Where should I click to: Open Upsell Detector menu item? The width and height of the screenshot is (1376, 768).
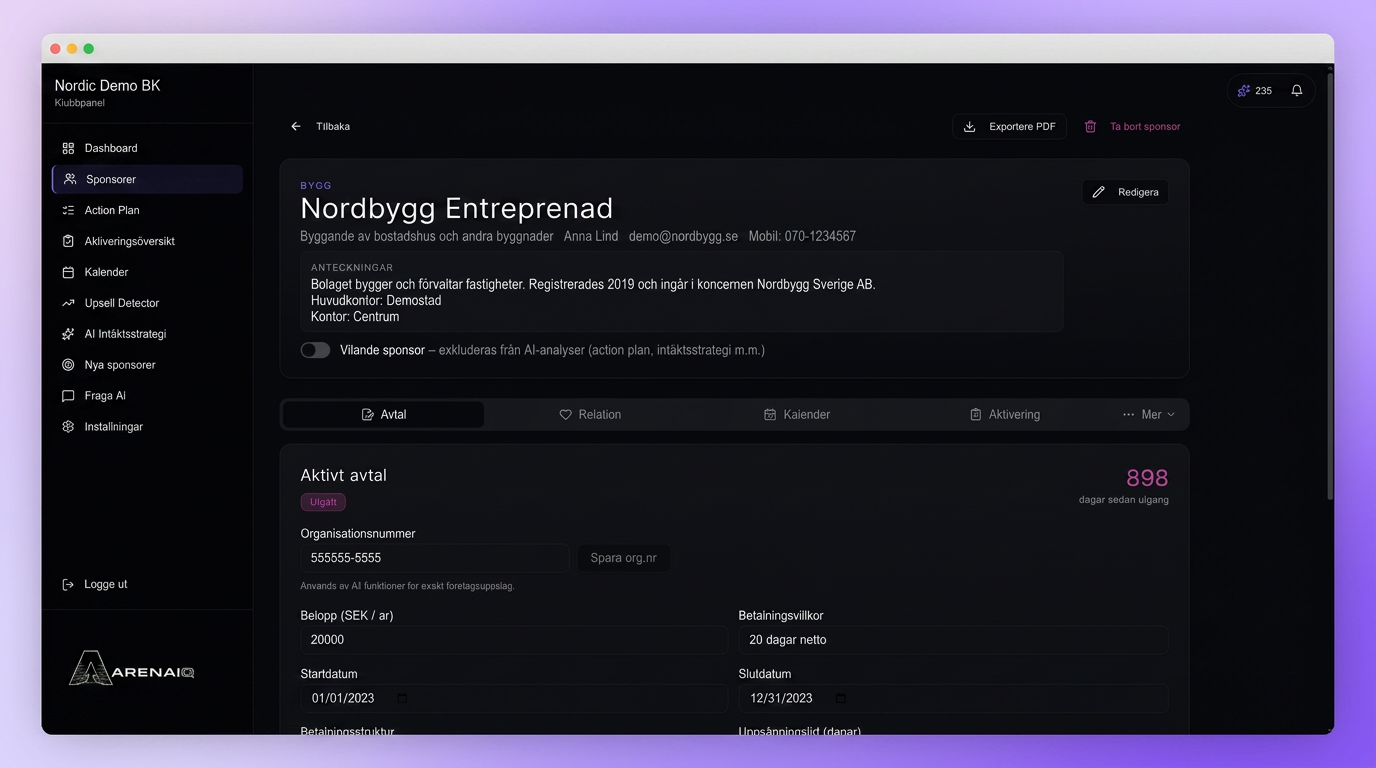(x=147, y=303)
